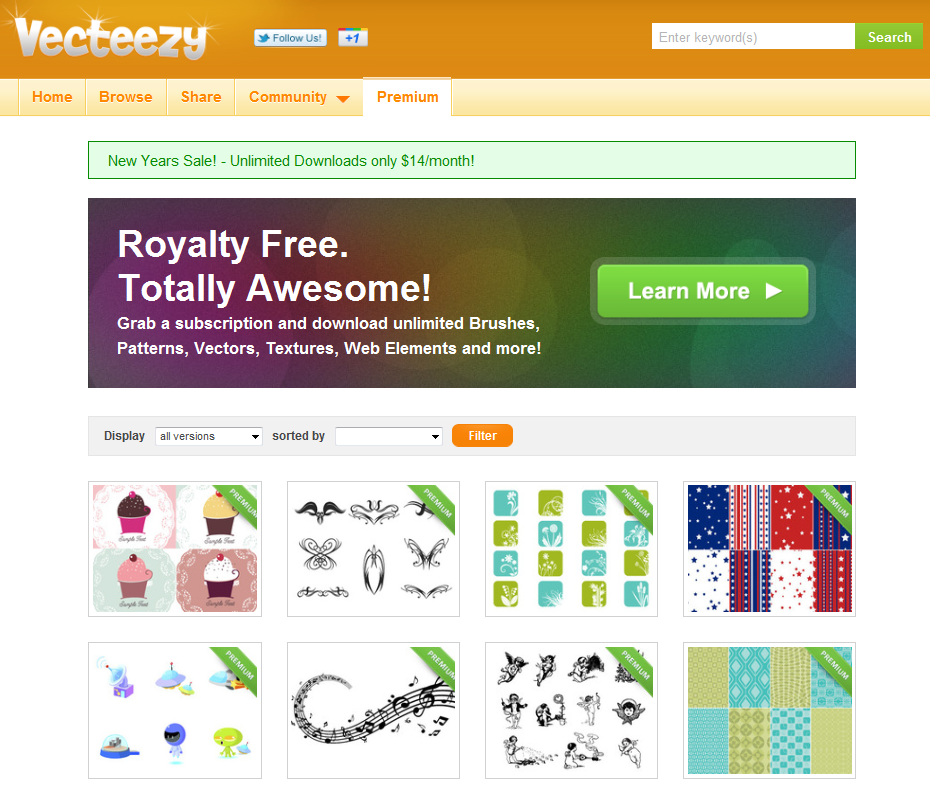930x789 pixels.
Task: Open the cherub silhouettes vector thumbnail
Action: pos(571,710)
